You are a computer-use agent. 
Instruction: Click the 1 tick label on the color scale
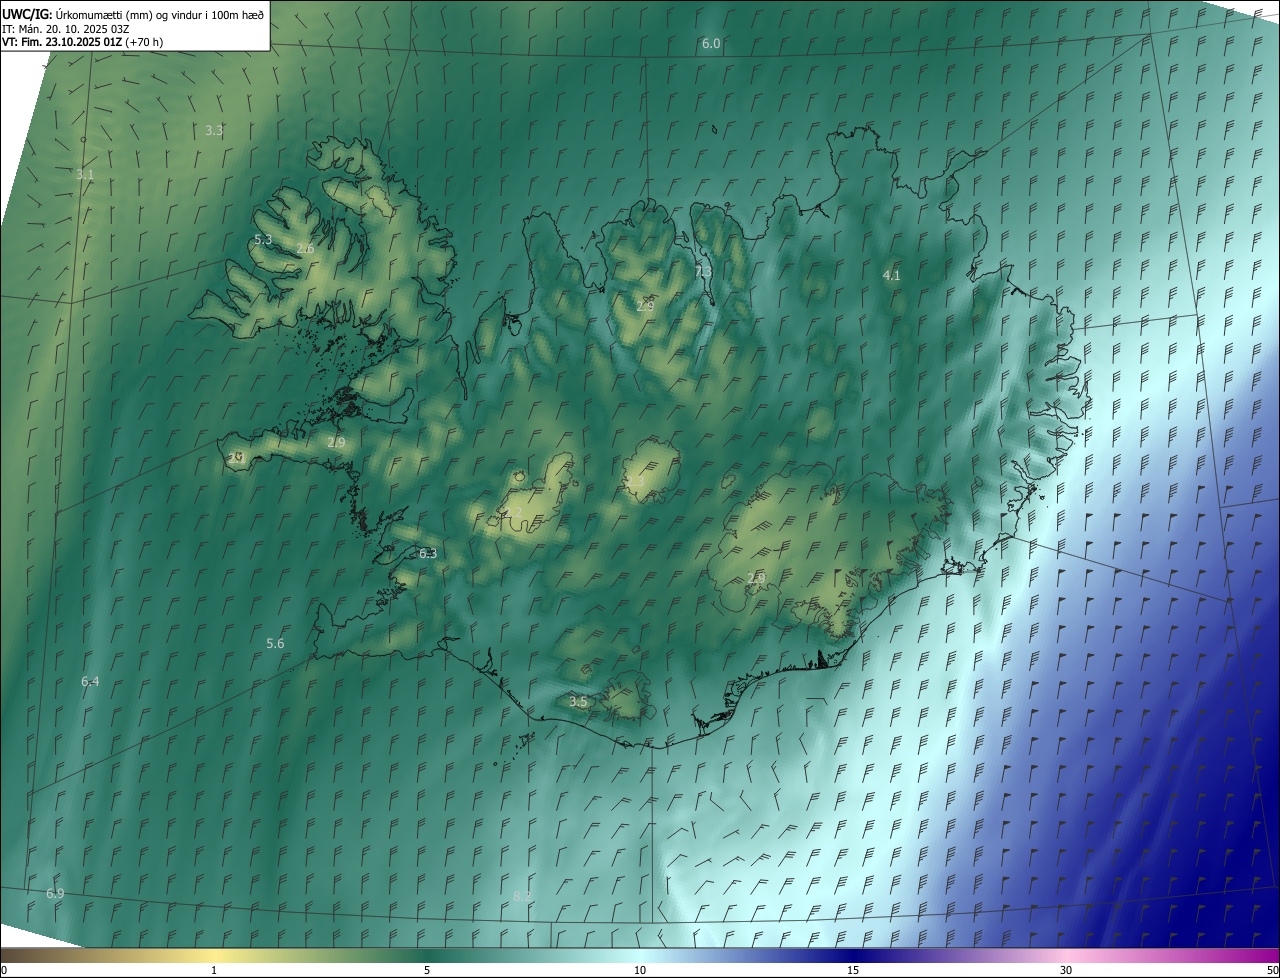coord(214,970)
